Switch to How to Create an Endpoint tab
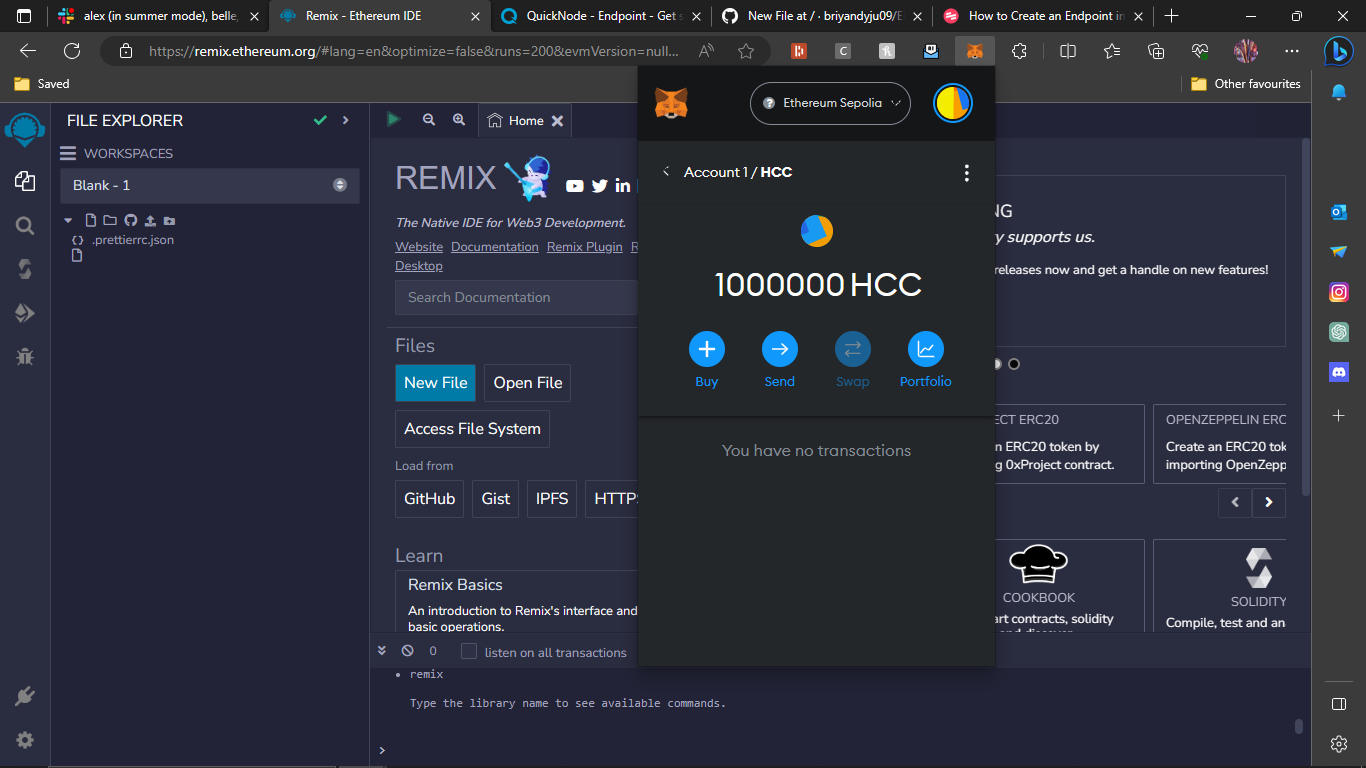Screen dimensions: 1366x768 1042,16
